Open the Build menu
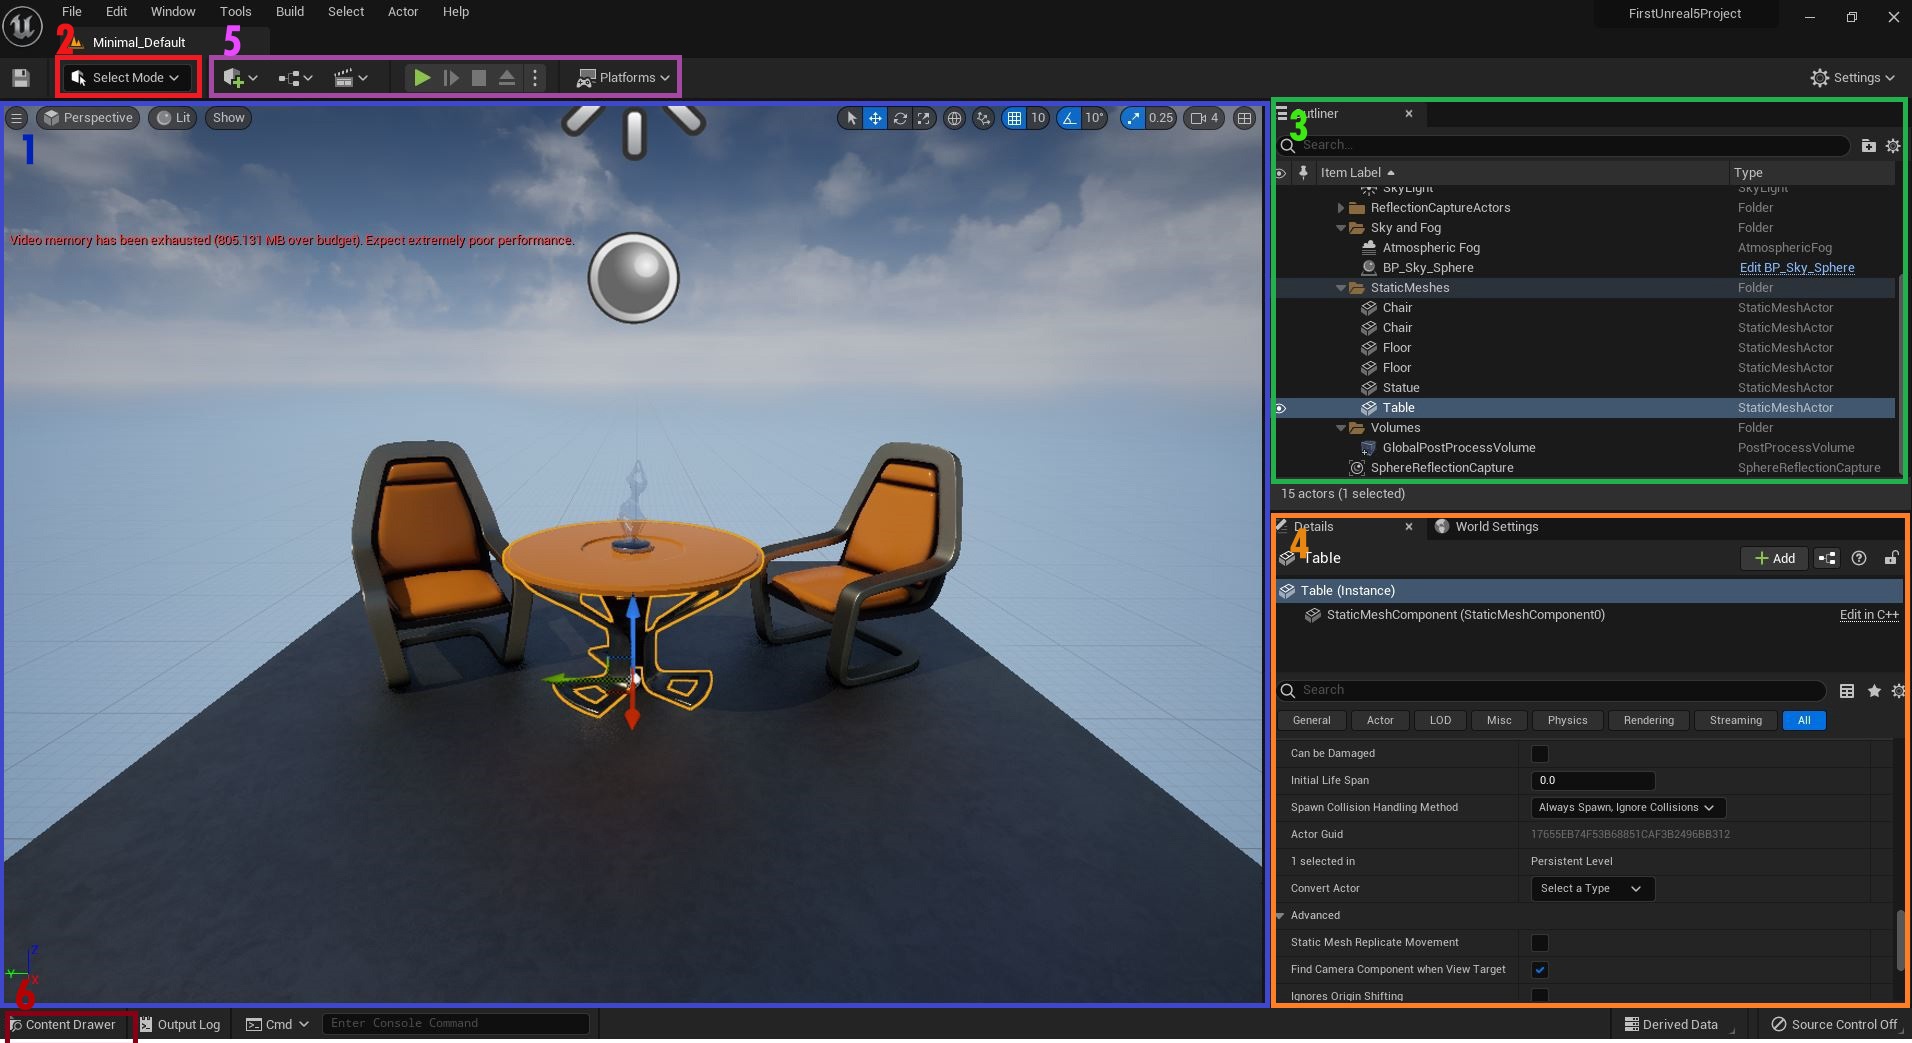Image resolution: width=1912 pixels, height=1043 pixels. 290,12
